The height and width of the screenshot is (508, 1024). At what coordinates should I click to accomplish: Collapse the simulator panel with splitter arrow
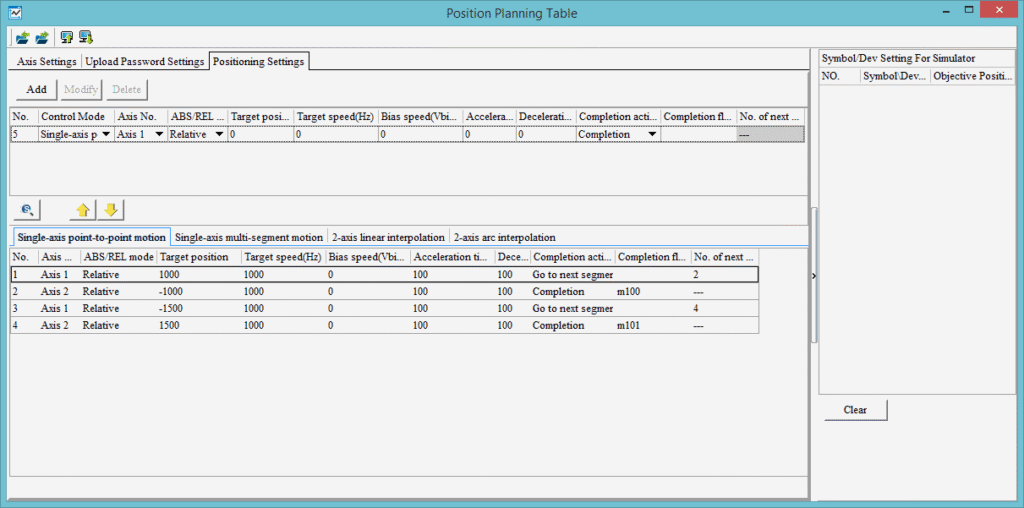tap(813, 276)
